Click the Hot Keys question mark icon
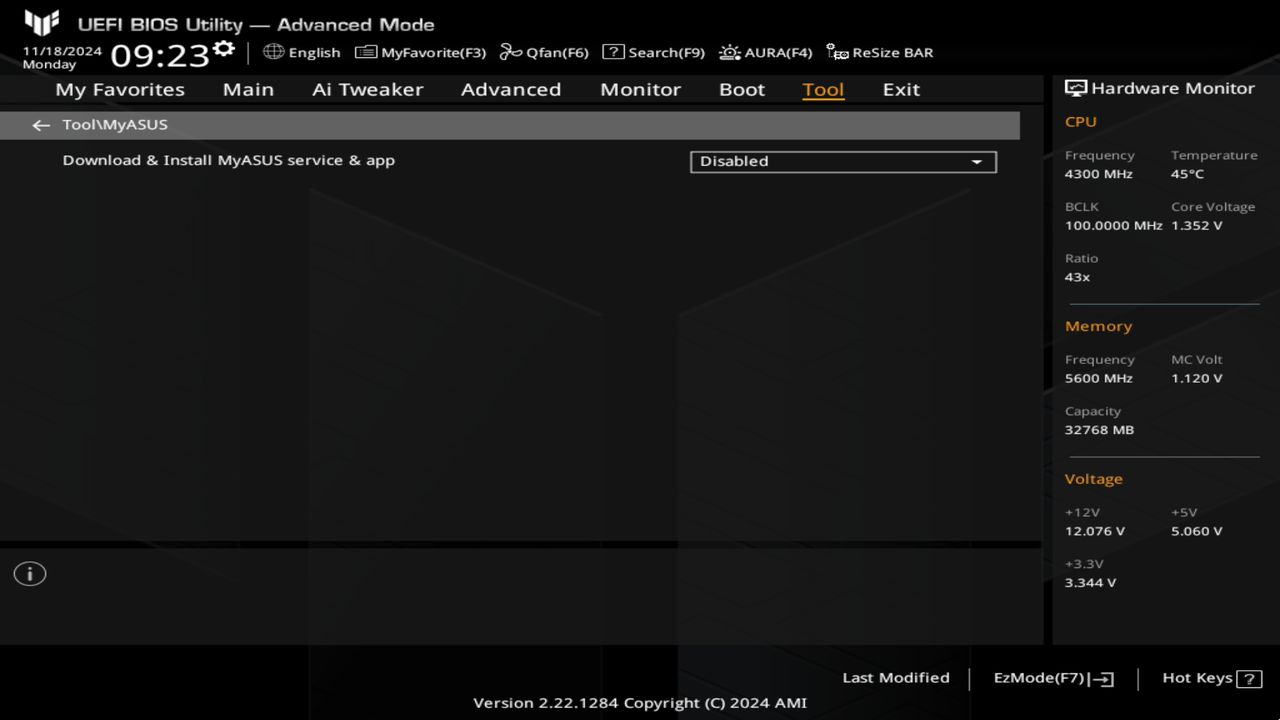The height and width of the screenshot is (720, 1280). (x=1249, y=679)
